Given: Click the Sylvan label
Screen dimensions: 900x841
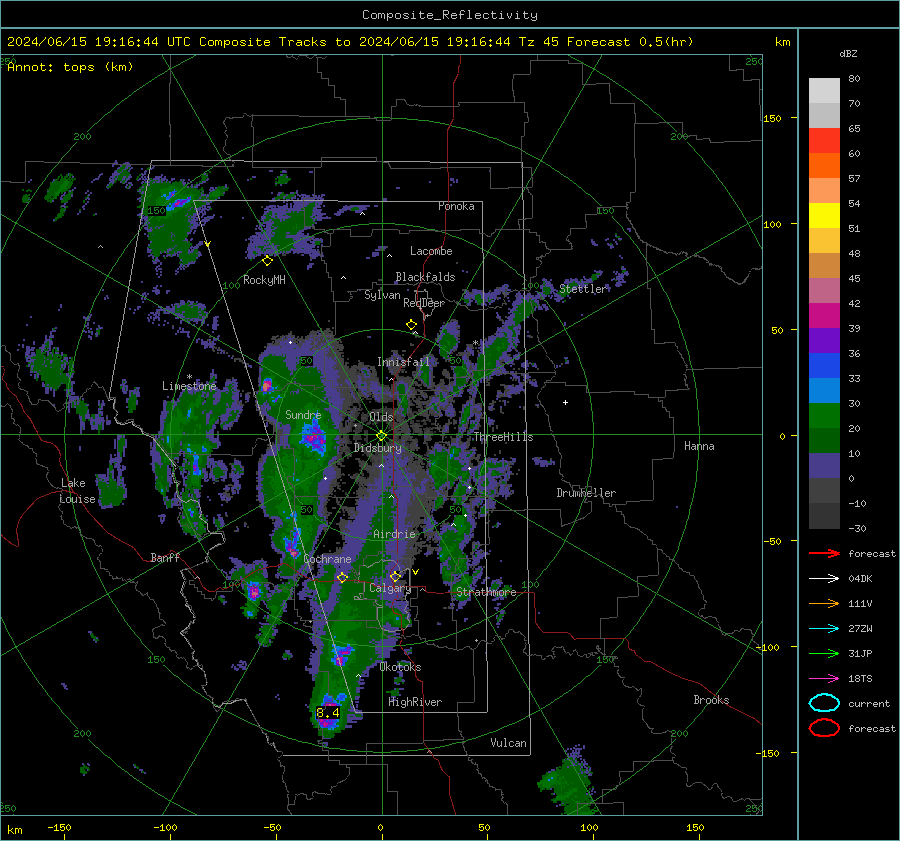Looking at the screenshot, I should (382, 295).
